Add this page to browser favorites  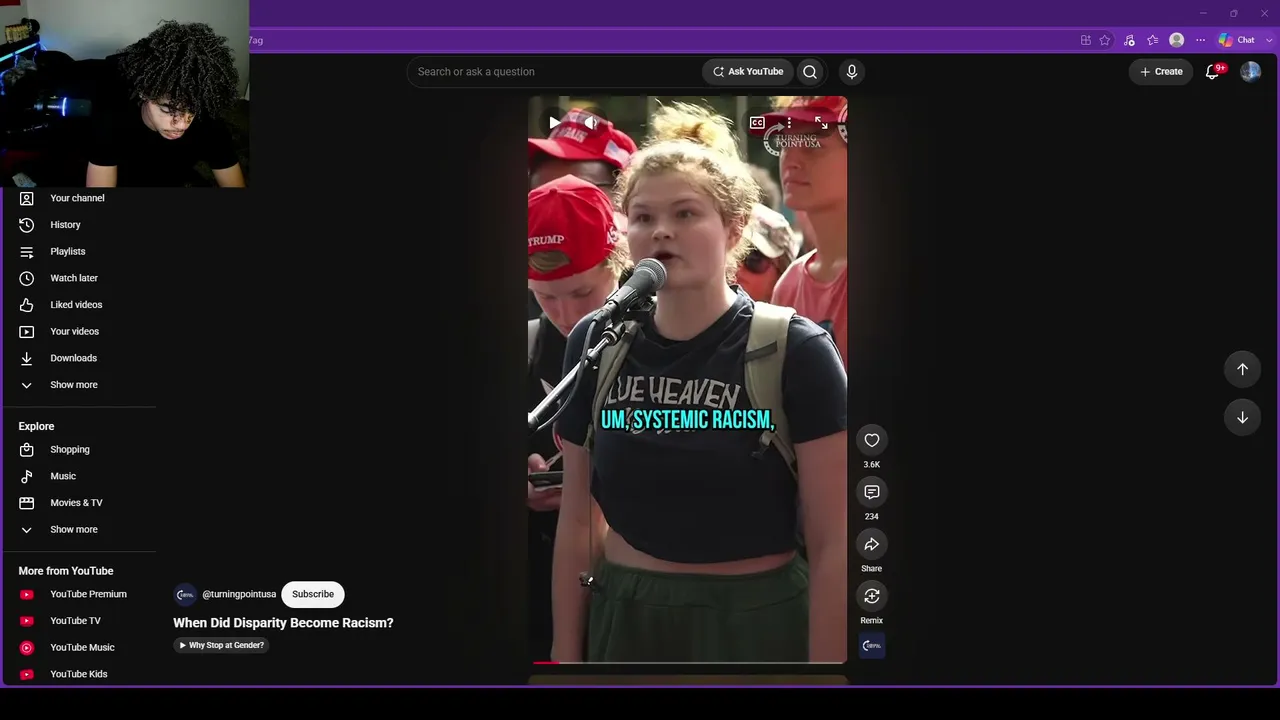(x=1105, y=40)
